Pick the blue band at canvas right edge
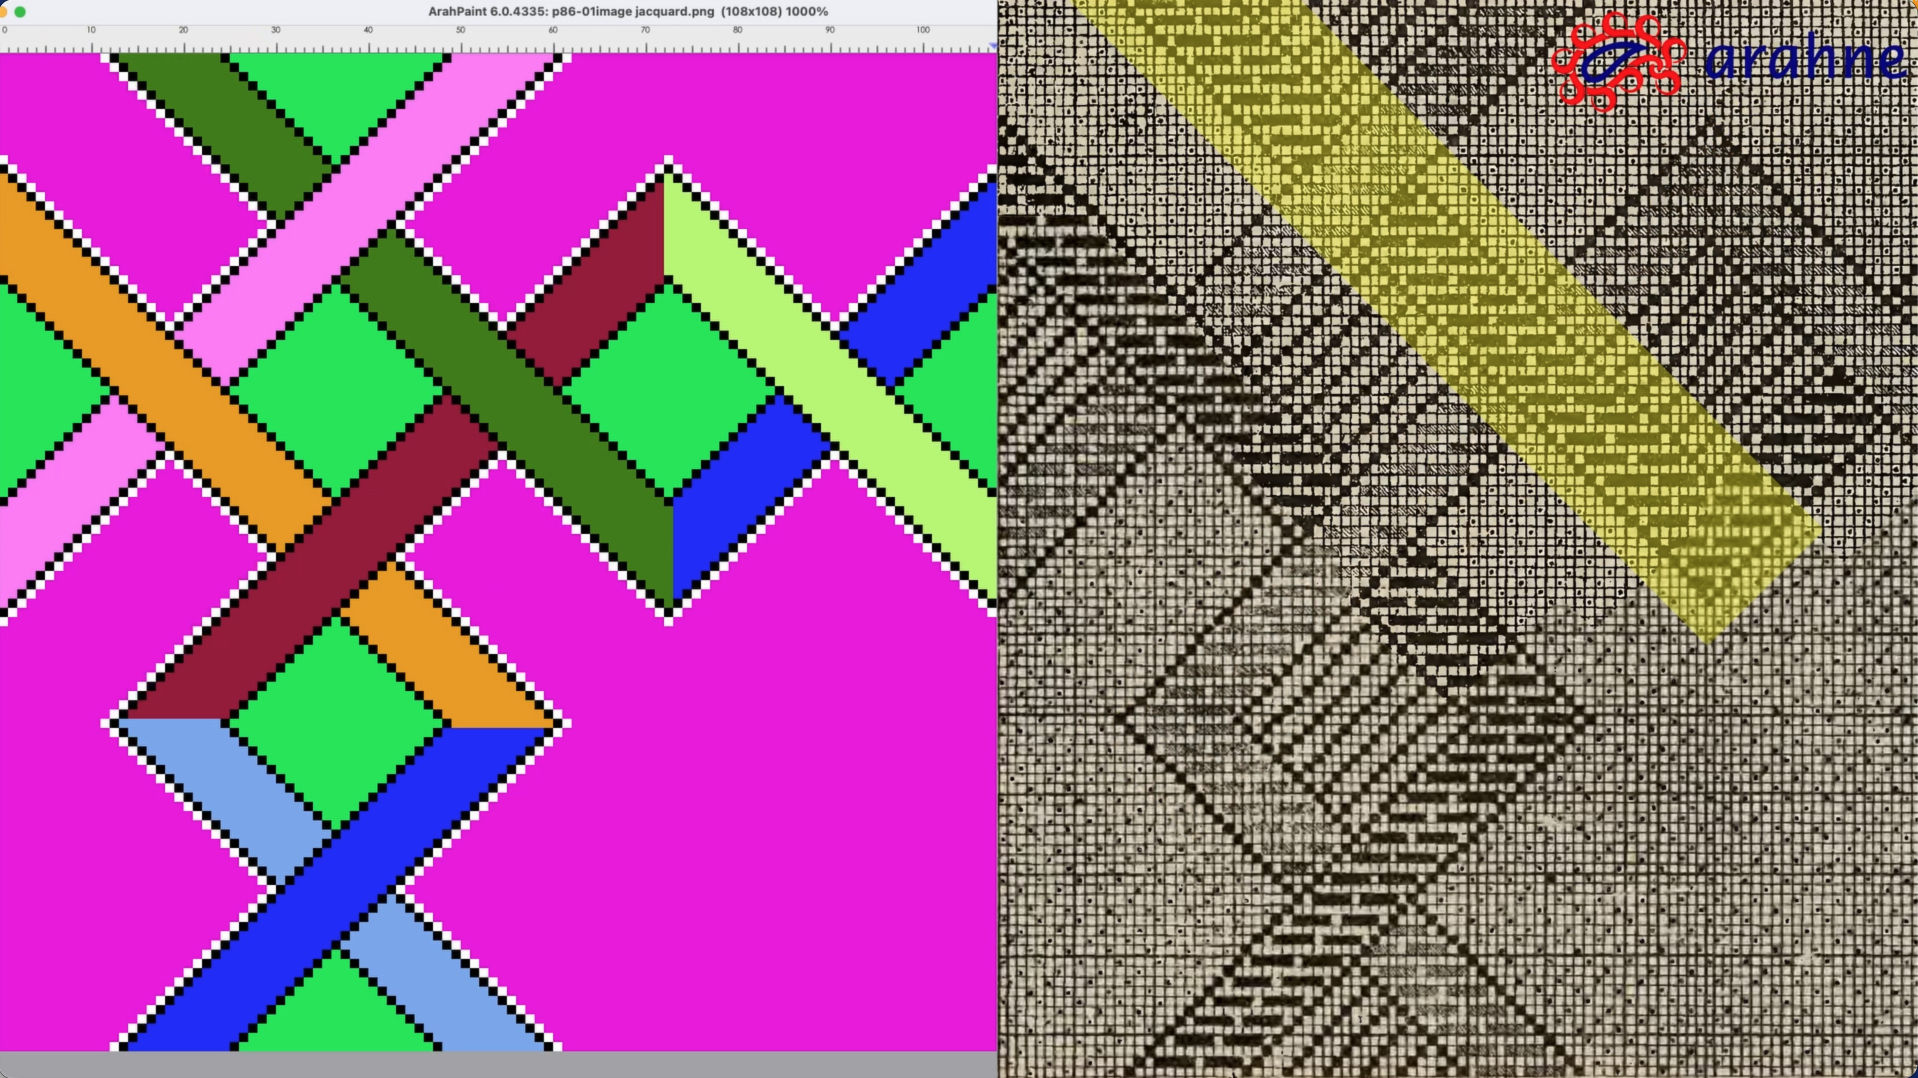This screenshot has height=1078, width=1918. pyautogui.click(x=930, y=290)
